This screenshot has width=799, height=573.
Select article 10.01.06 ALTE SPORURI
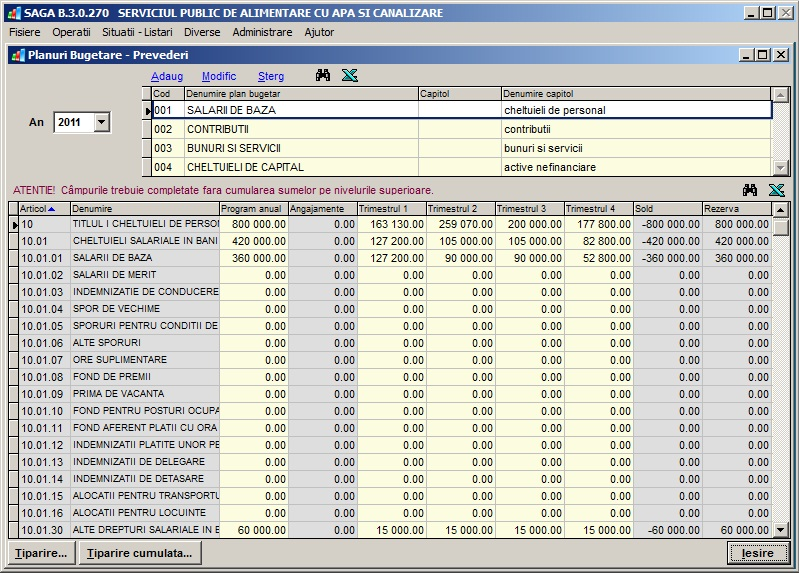point(394,343)
